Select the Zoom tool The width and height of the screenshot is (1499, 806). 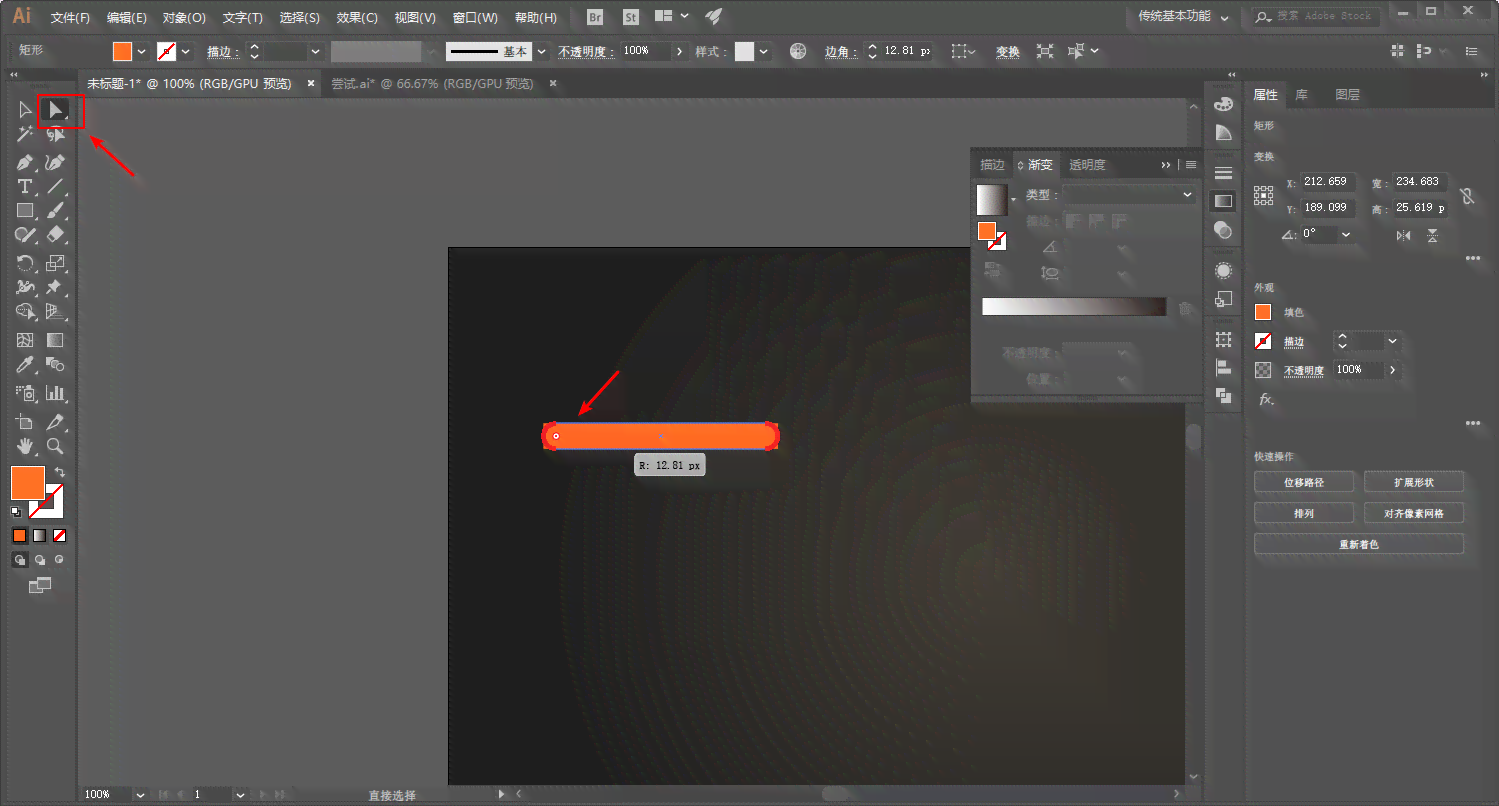(56, 447)
